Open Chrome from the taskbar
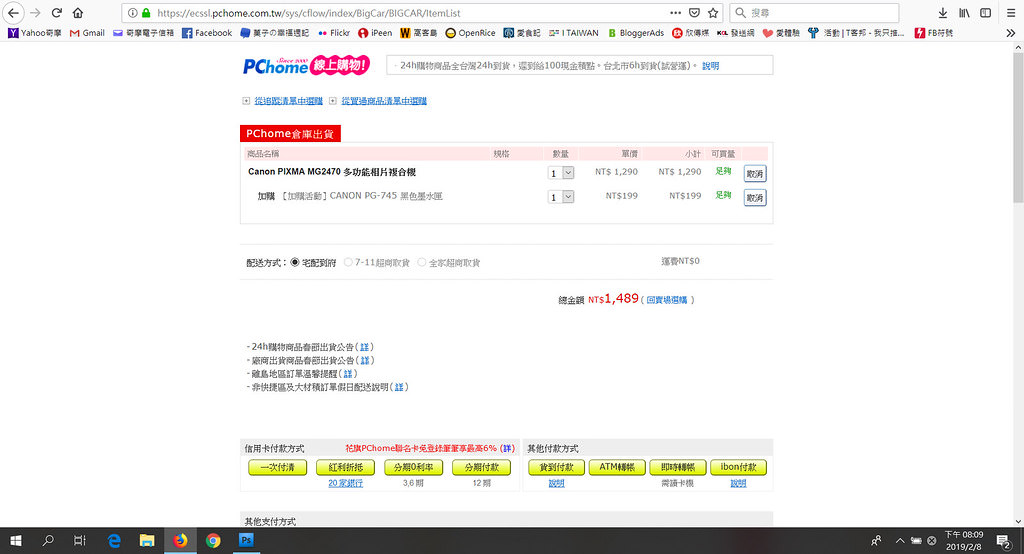The height and width of the screenshot is (554, 1024). (x=213, y=540)
